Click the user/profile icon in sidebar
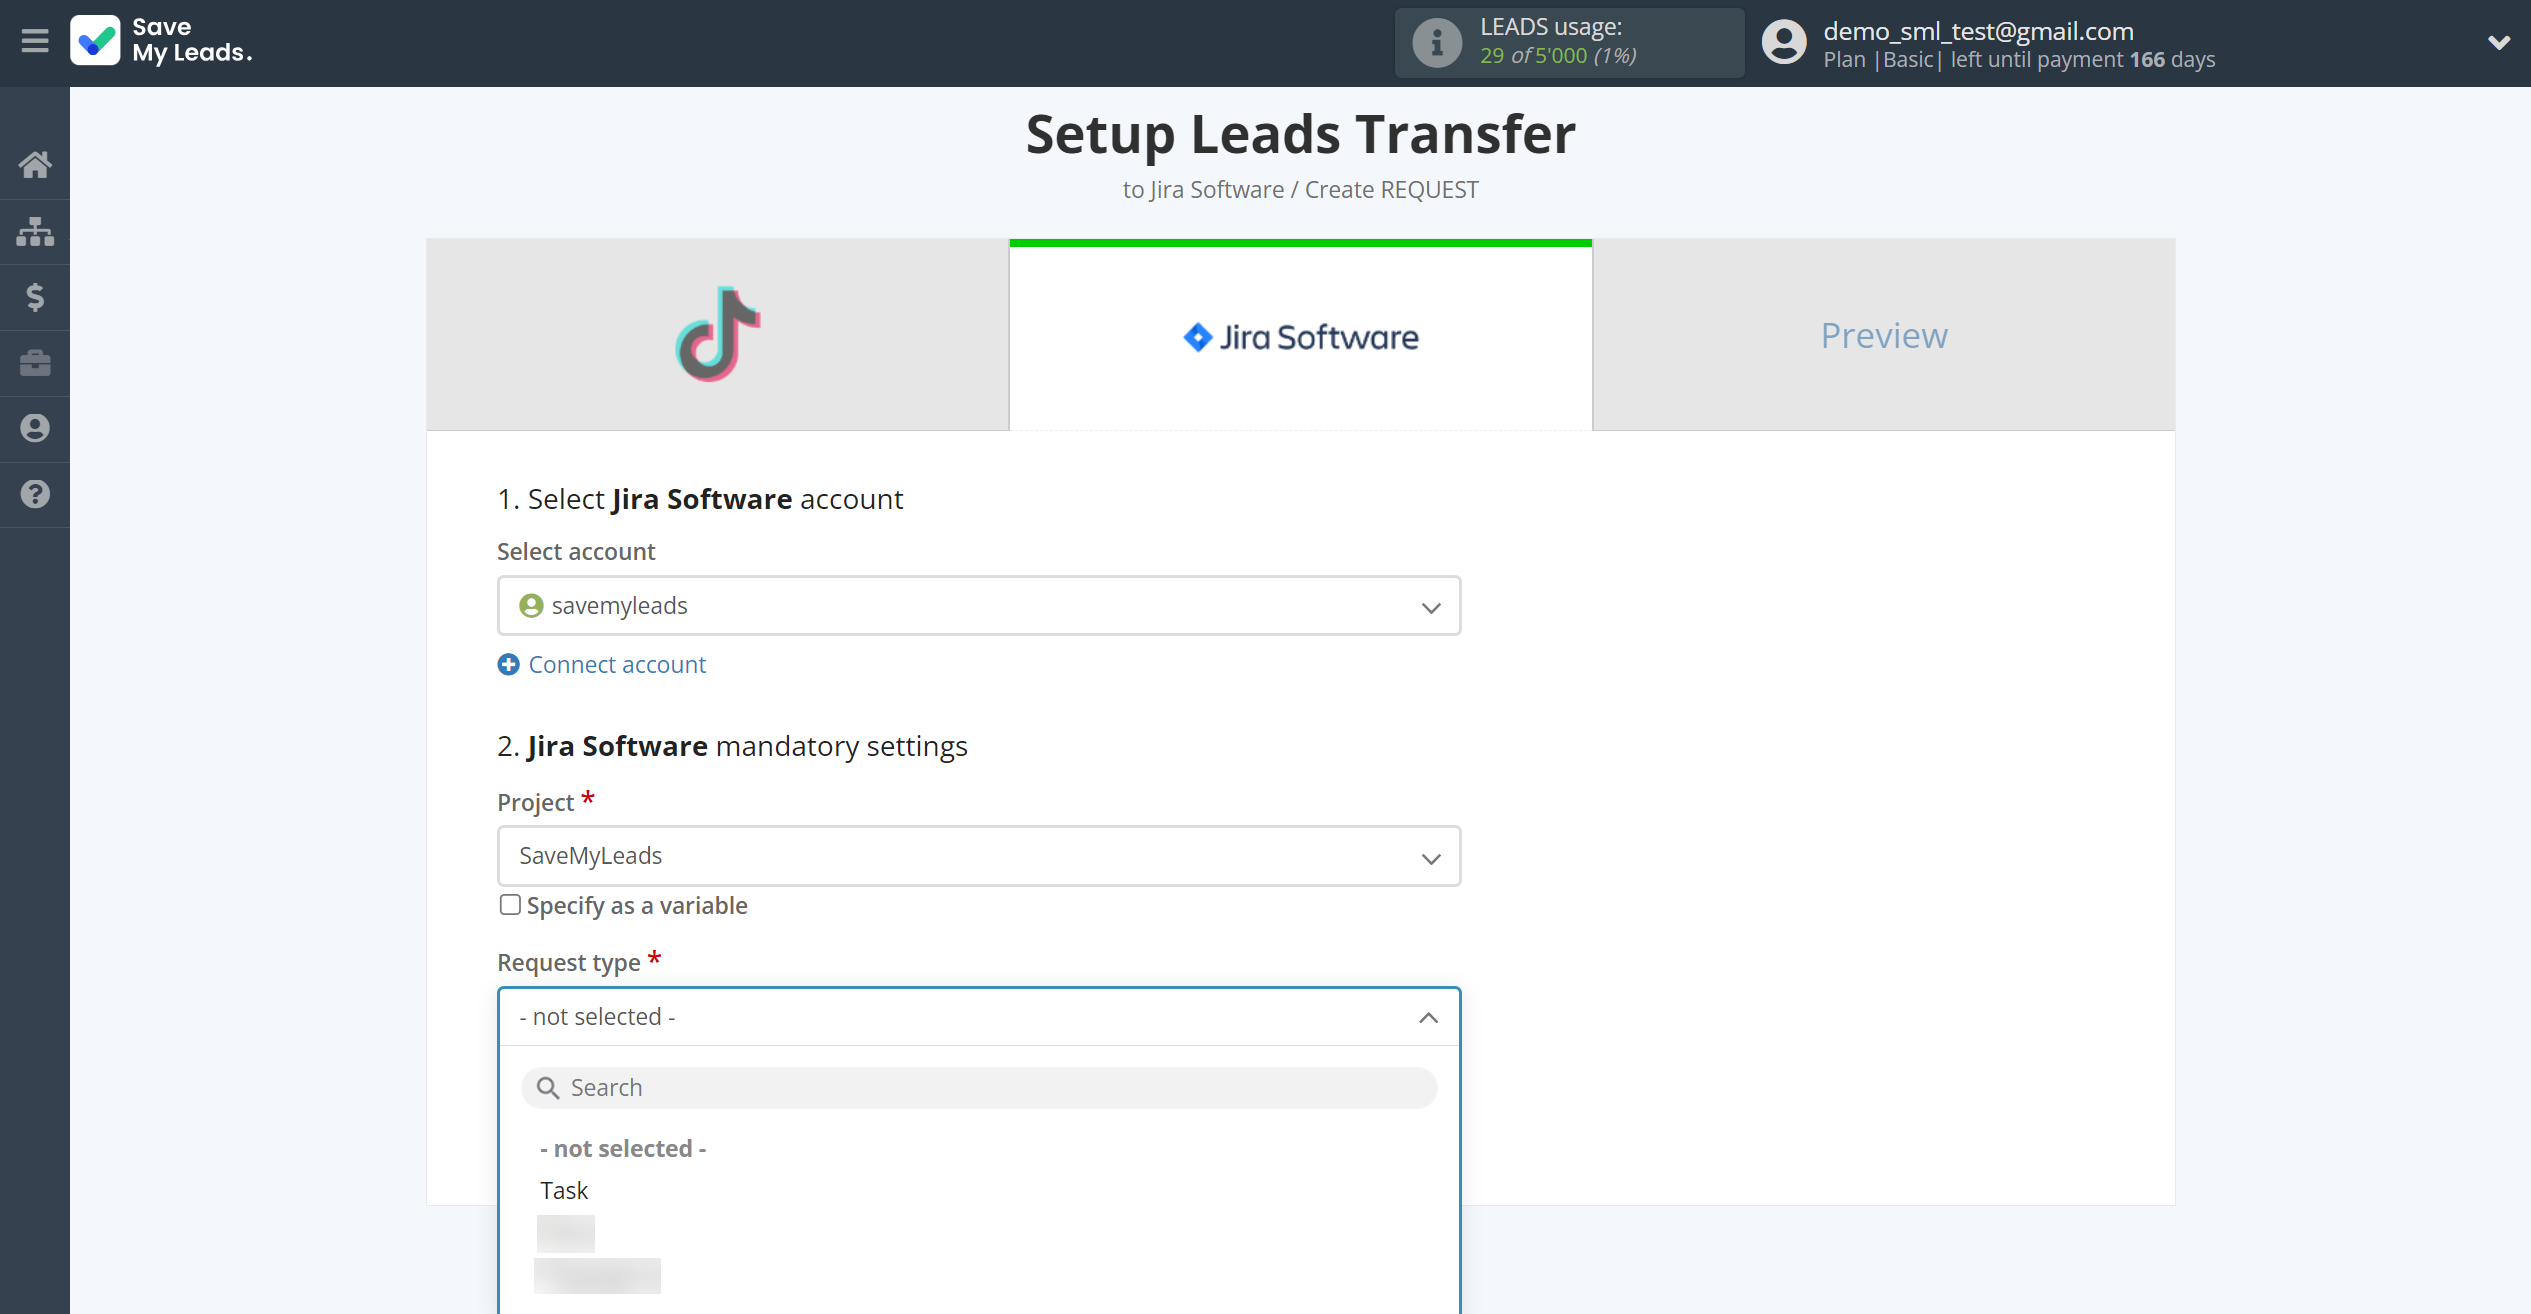 35,429
